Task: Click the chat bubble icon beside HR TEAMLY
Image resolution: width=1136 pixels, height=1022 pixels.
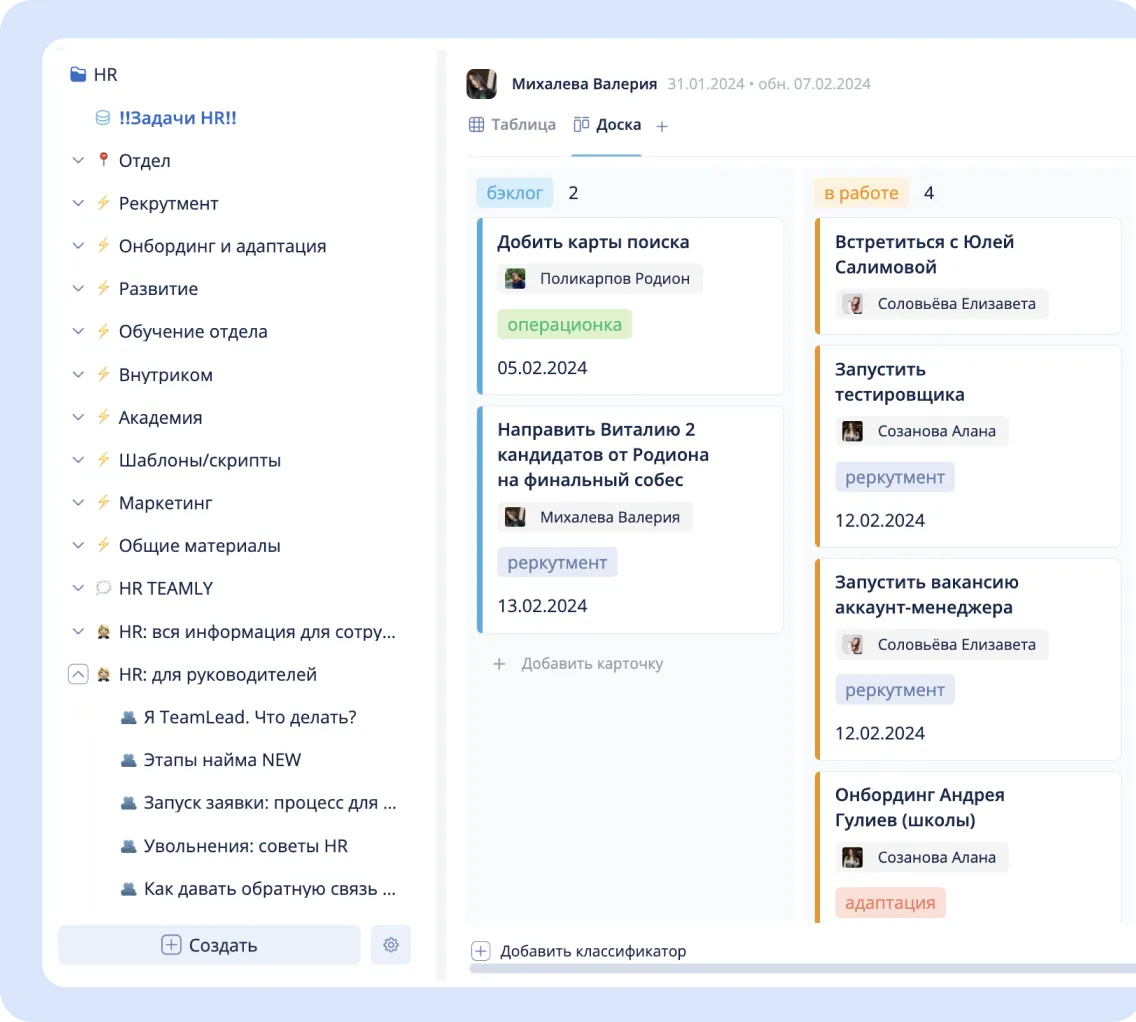Action: tap(103, 588)
